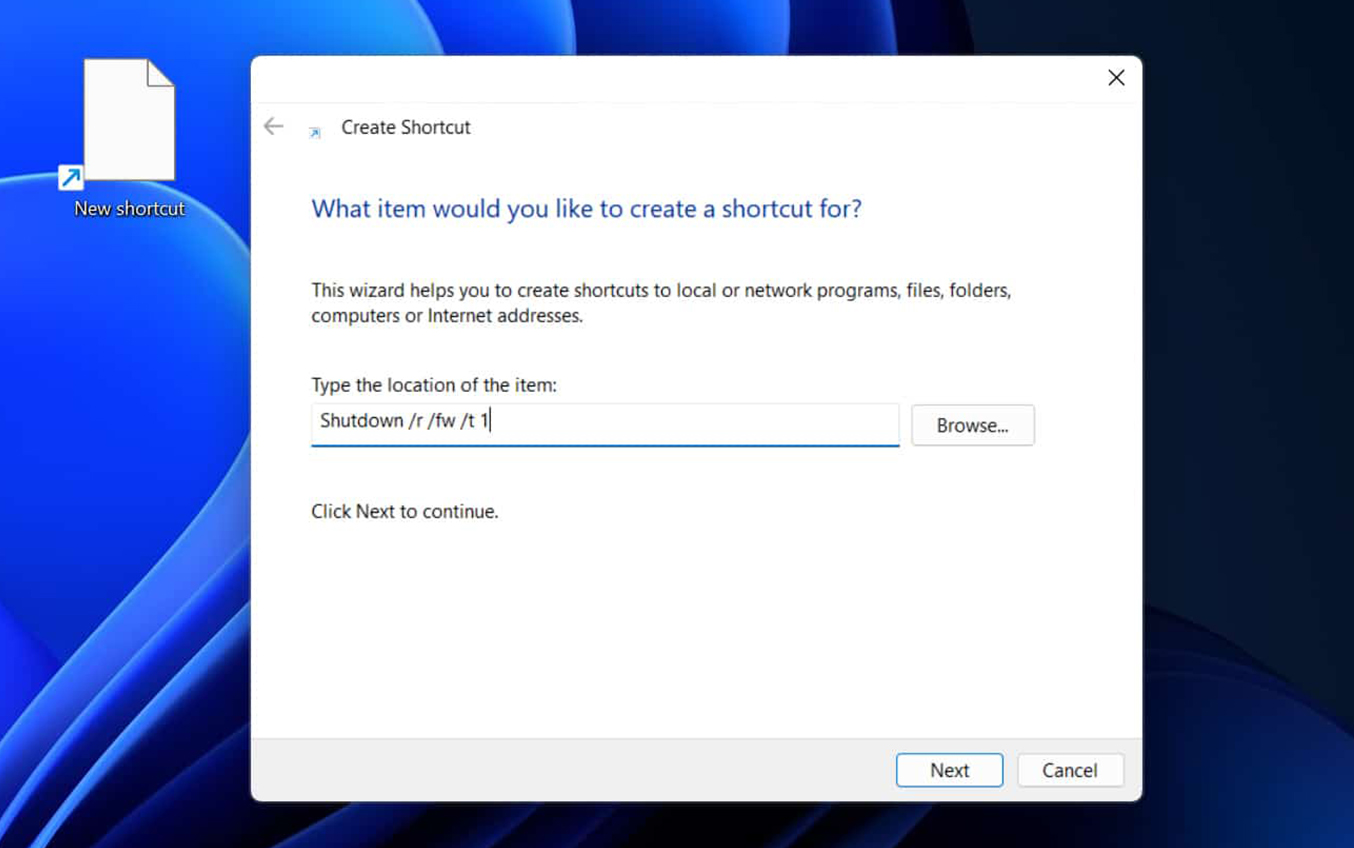Select the typed command Shutdown /r /fw /t 1
This screenshot has width=1354, height=848.
tap(404, 421)
